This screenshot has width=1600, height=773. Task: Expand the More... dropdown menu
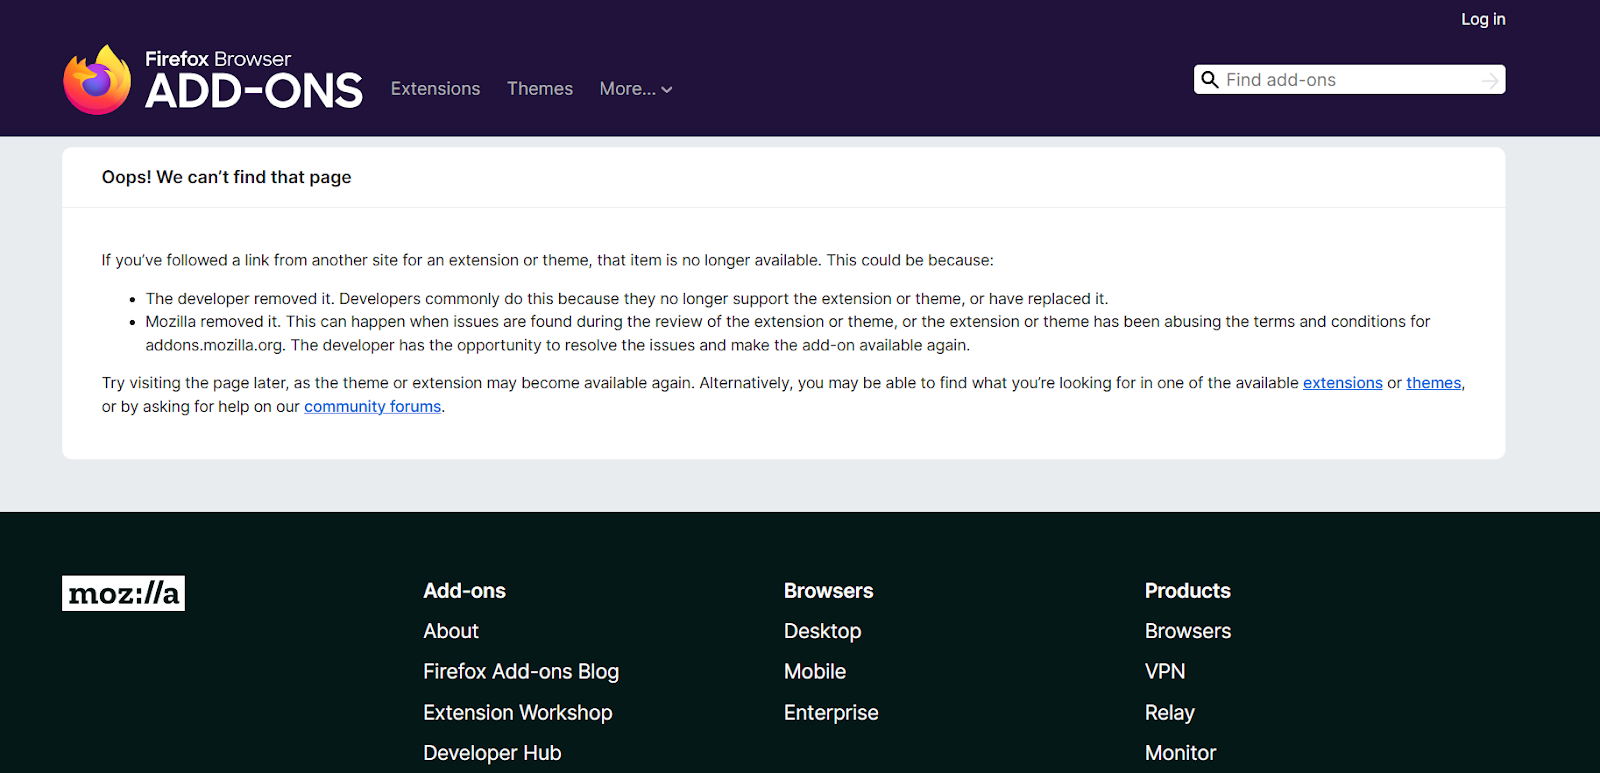[x=636, y=89]
